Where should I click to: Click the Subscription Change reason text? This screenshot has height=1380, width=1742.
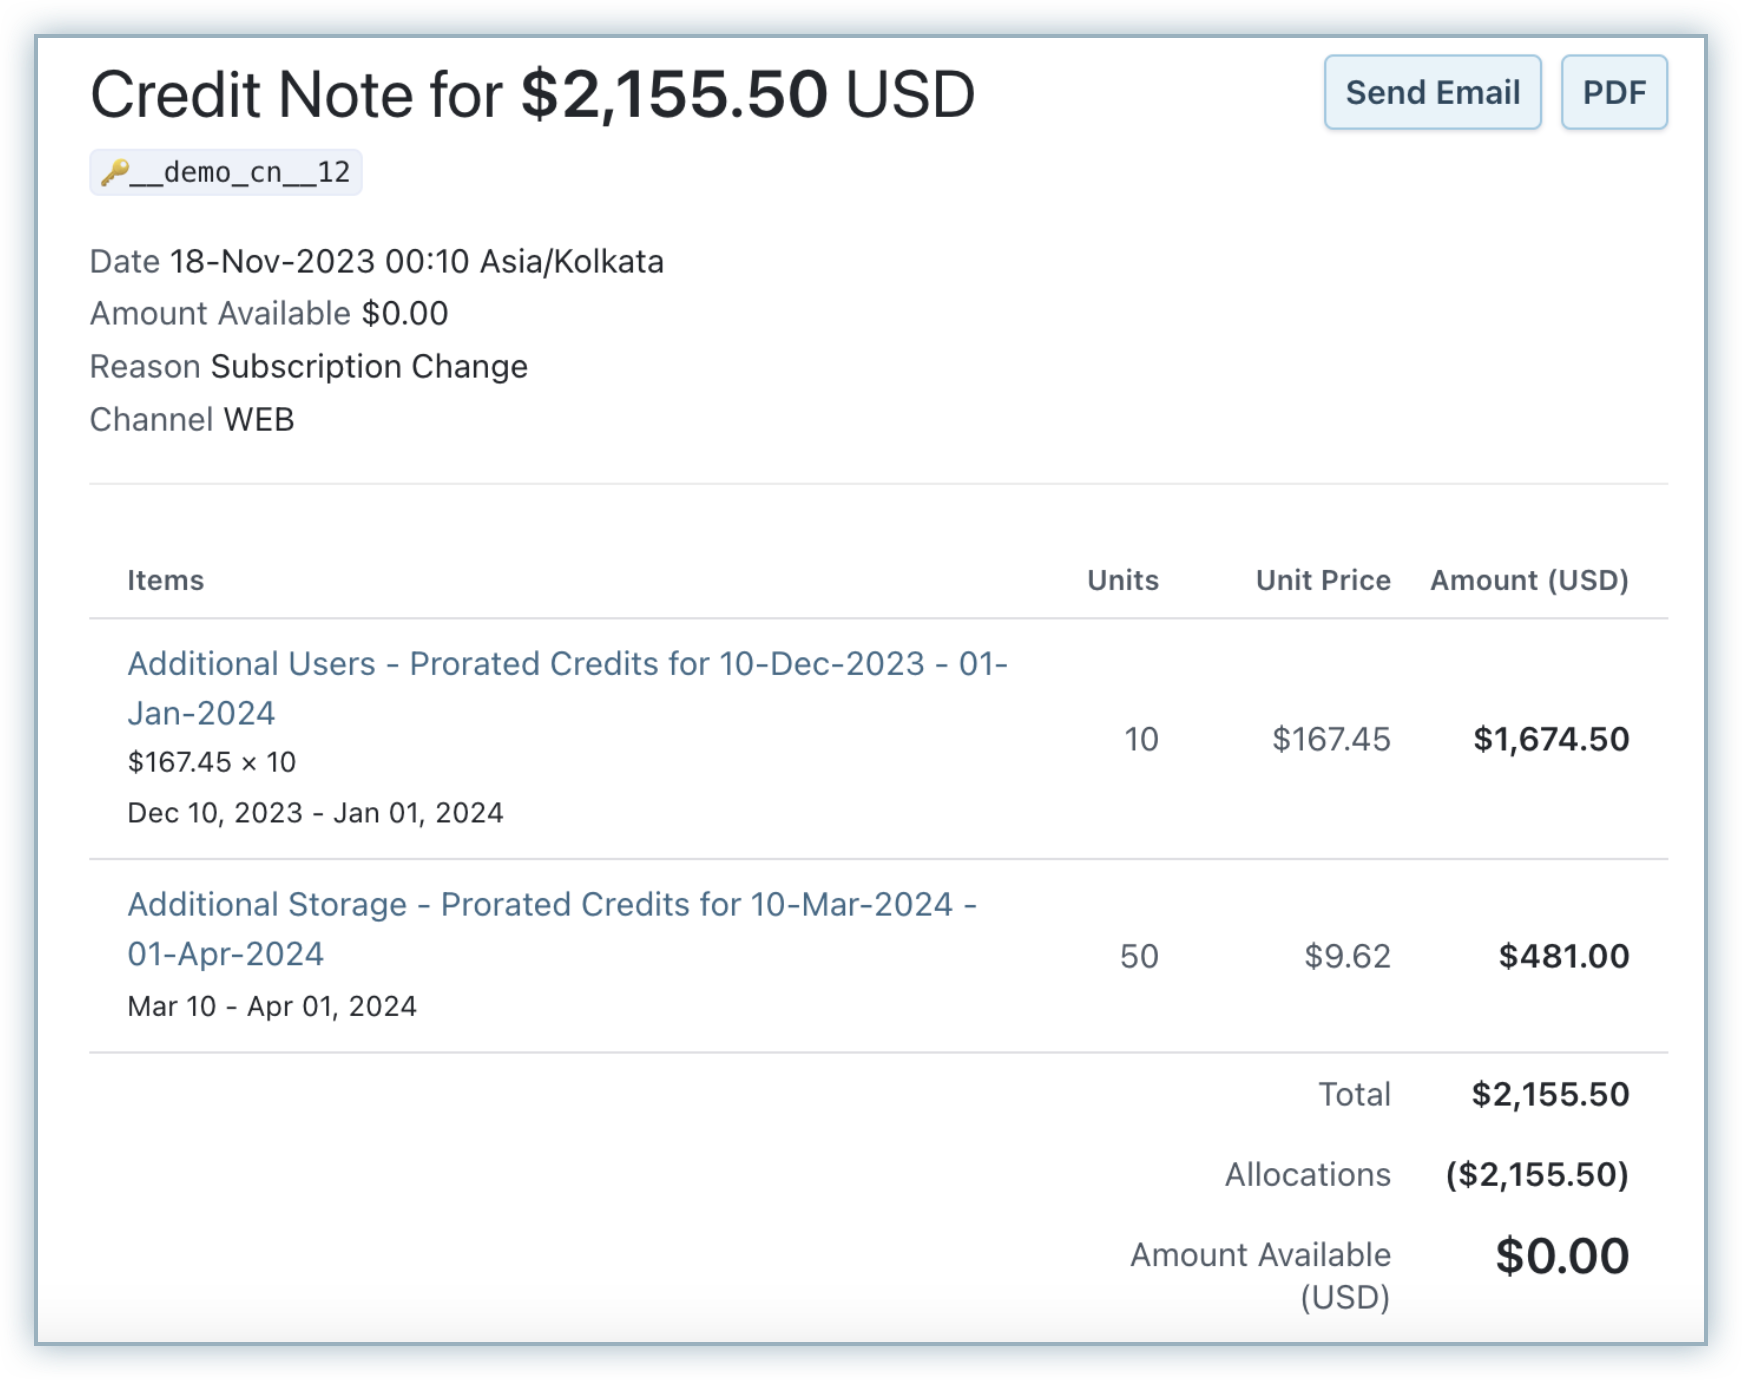pyautogui.click(x=368, y=367)
